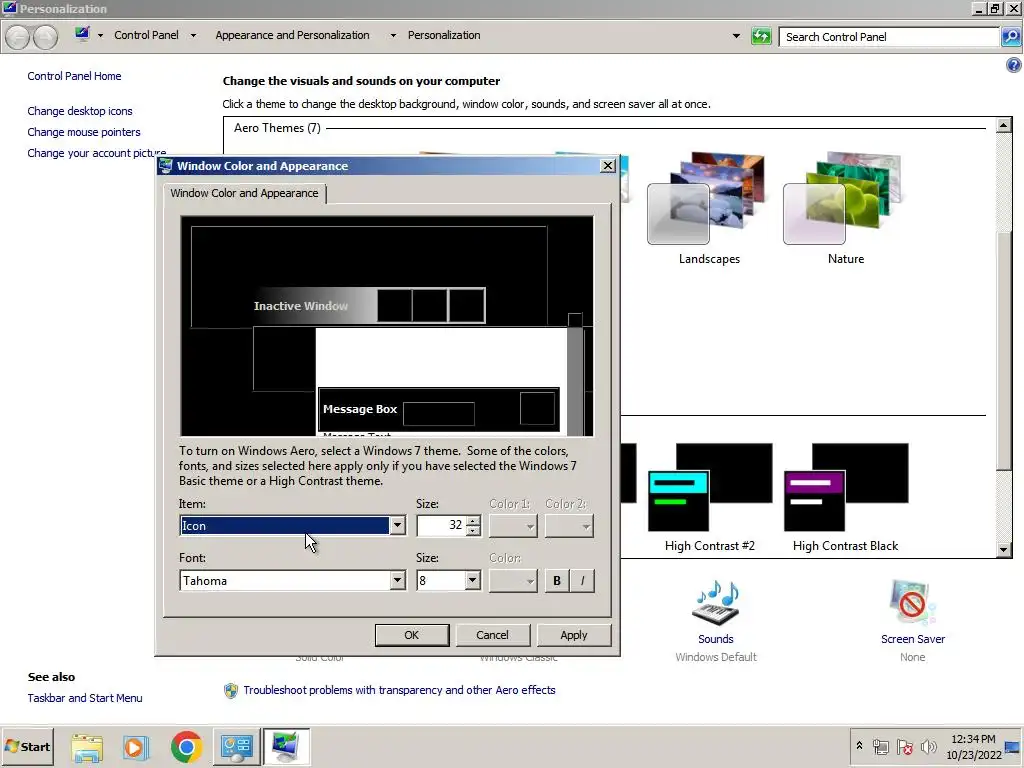Screen dimensions: 1024x768
Task: Open Taskbar and Start Menu link
Action: [85, 698]
